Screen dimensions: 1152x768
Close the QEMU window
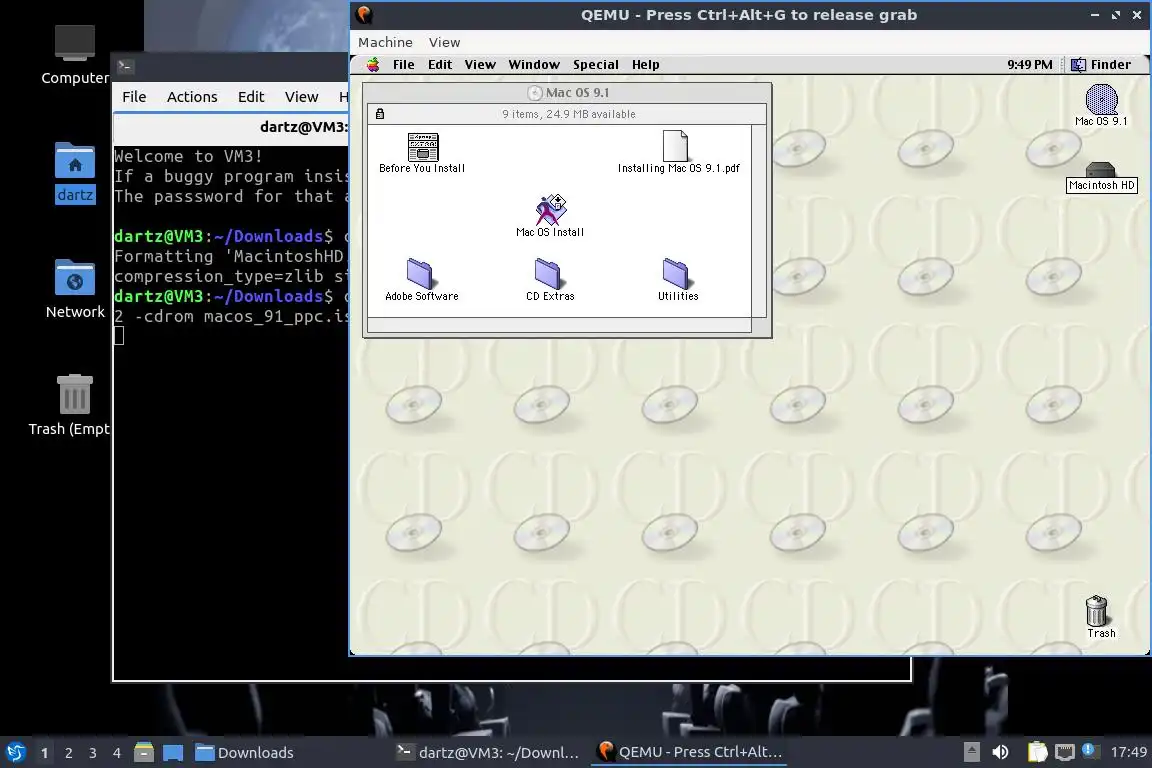click(x=1137, y=15)
